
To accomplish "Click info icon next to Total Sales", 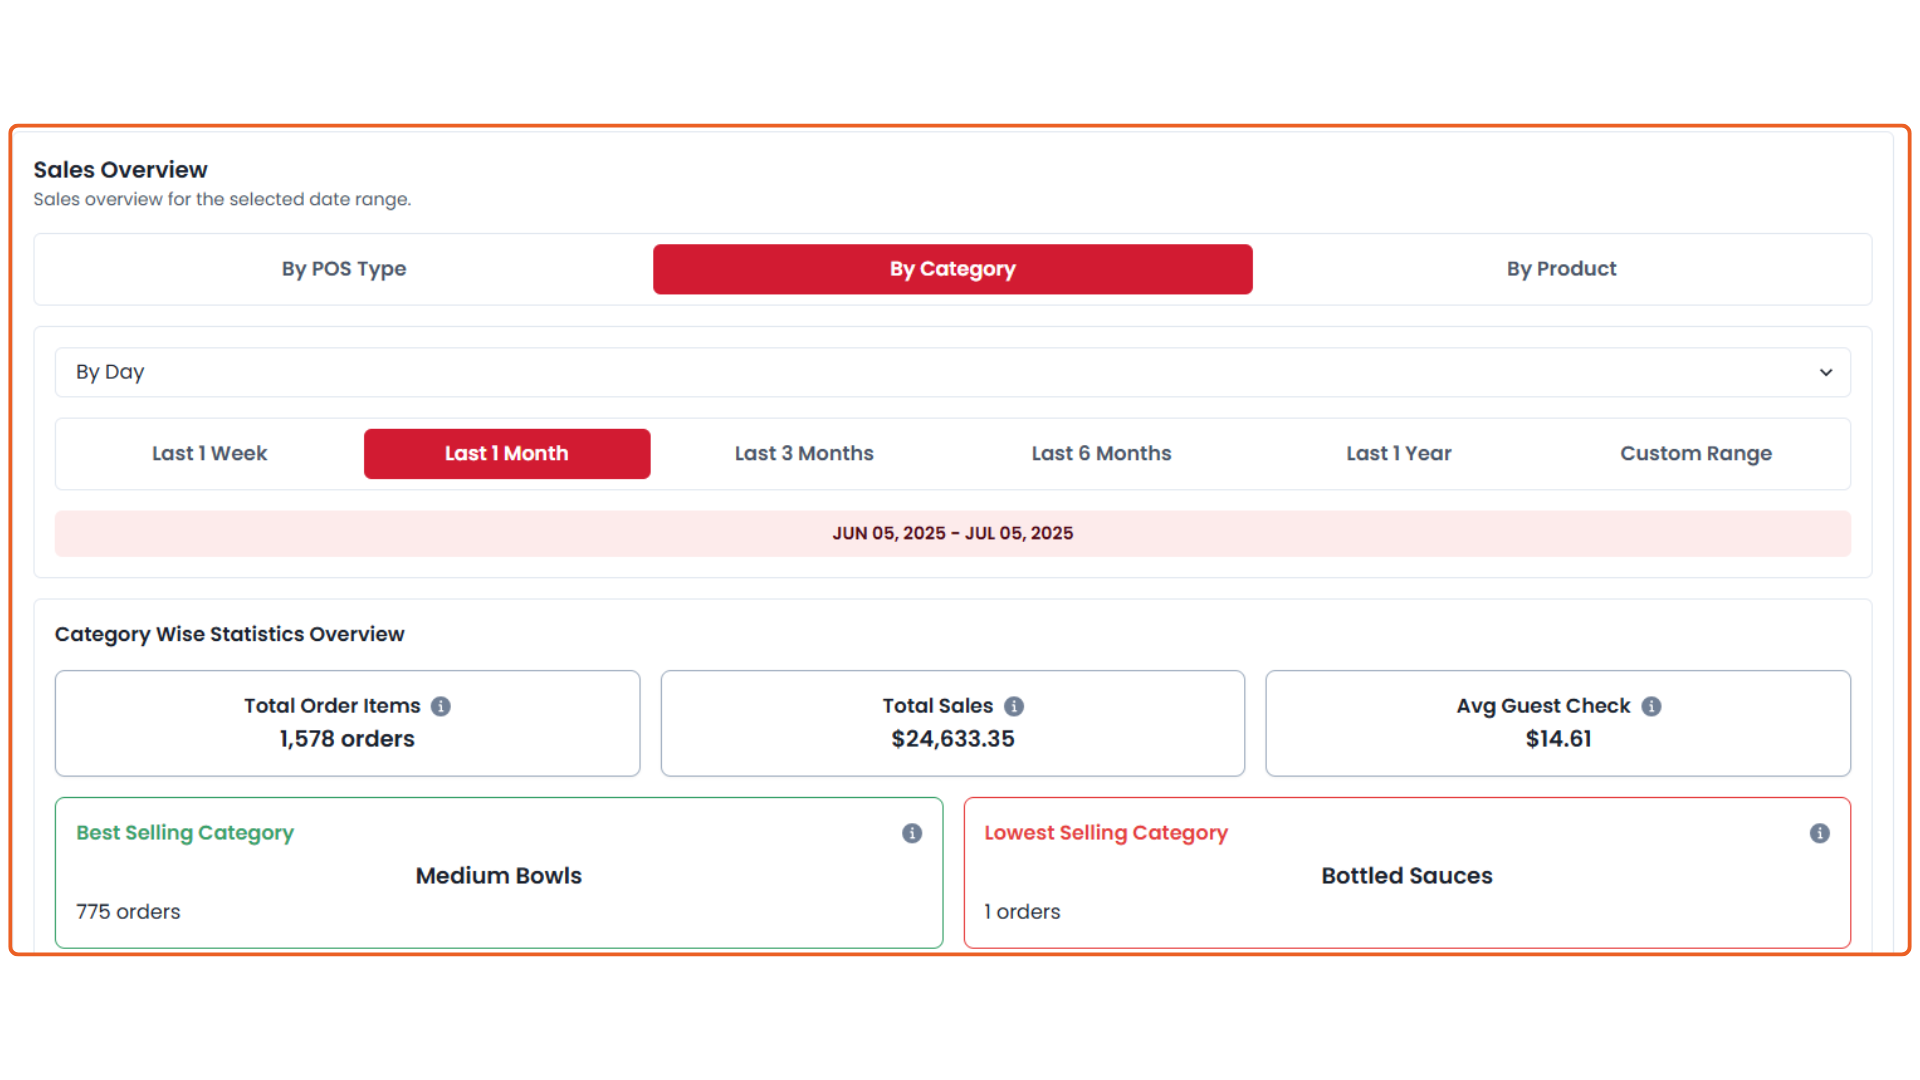I will tap(1014, 706).
